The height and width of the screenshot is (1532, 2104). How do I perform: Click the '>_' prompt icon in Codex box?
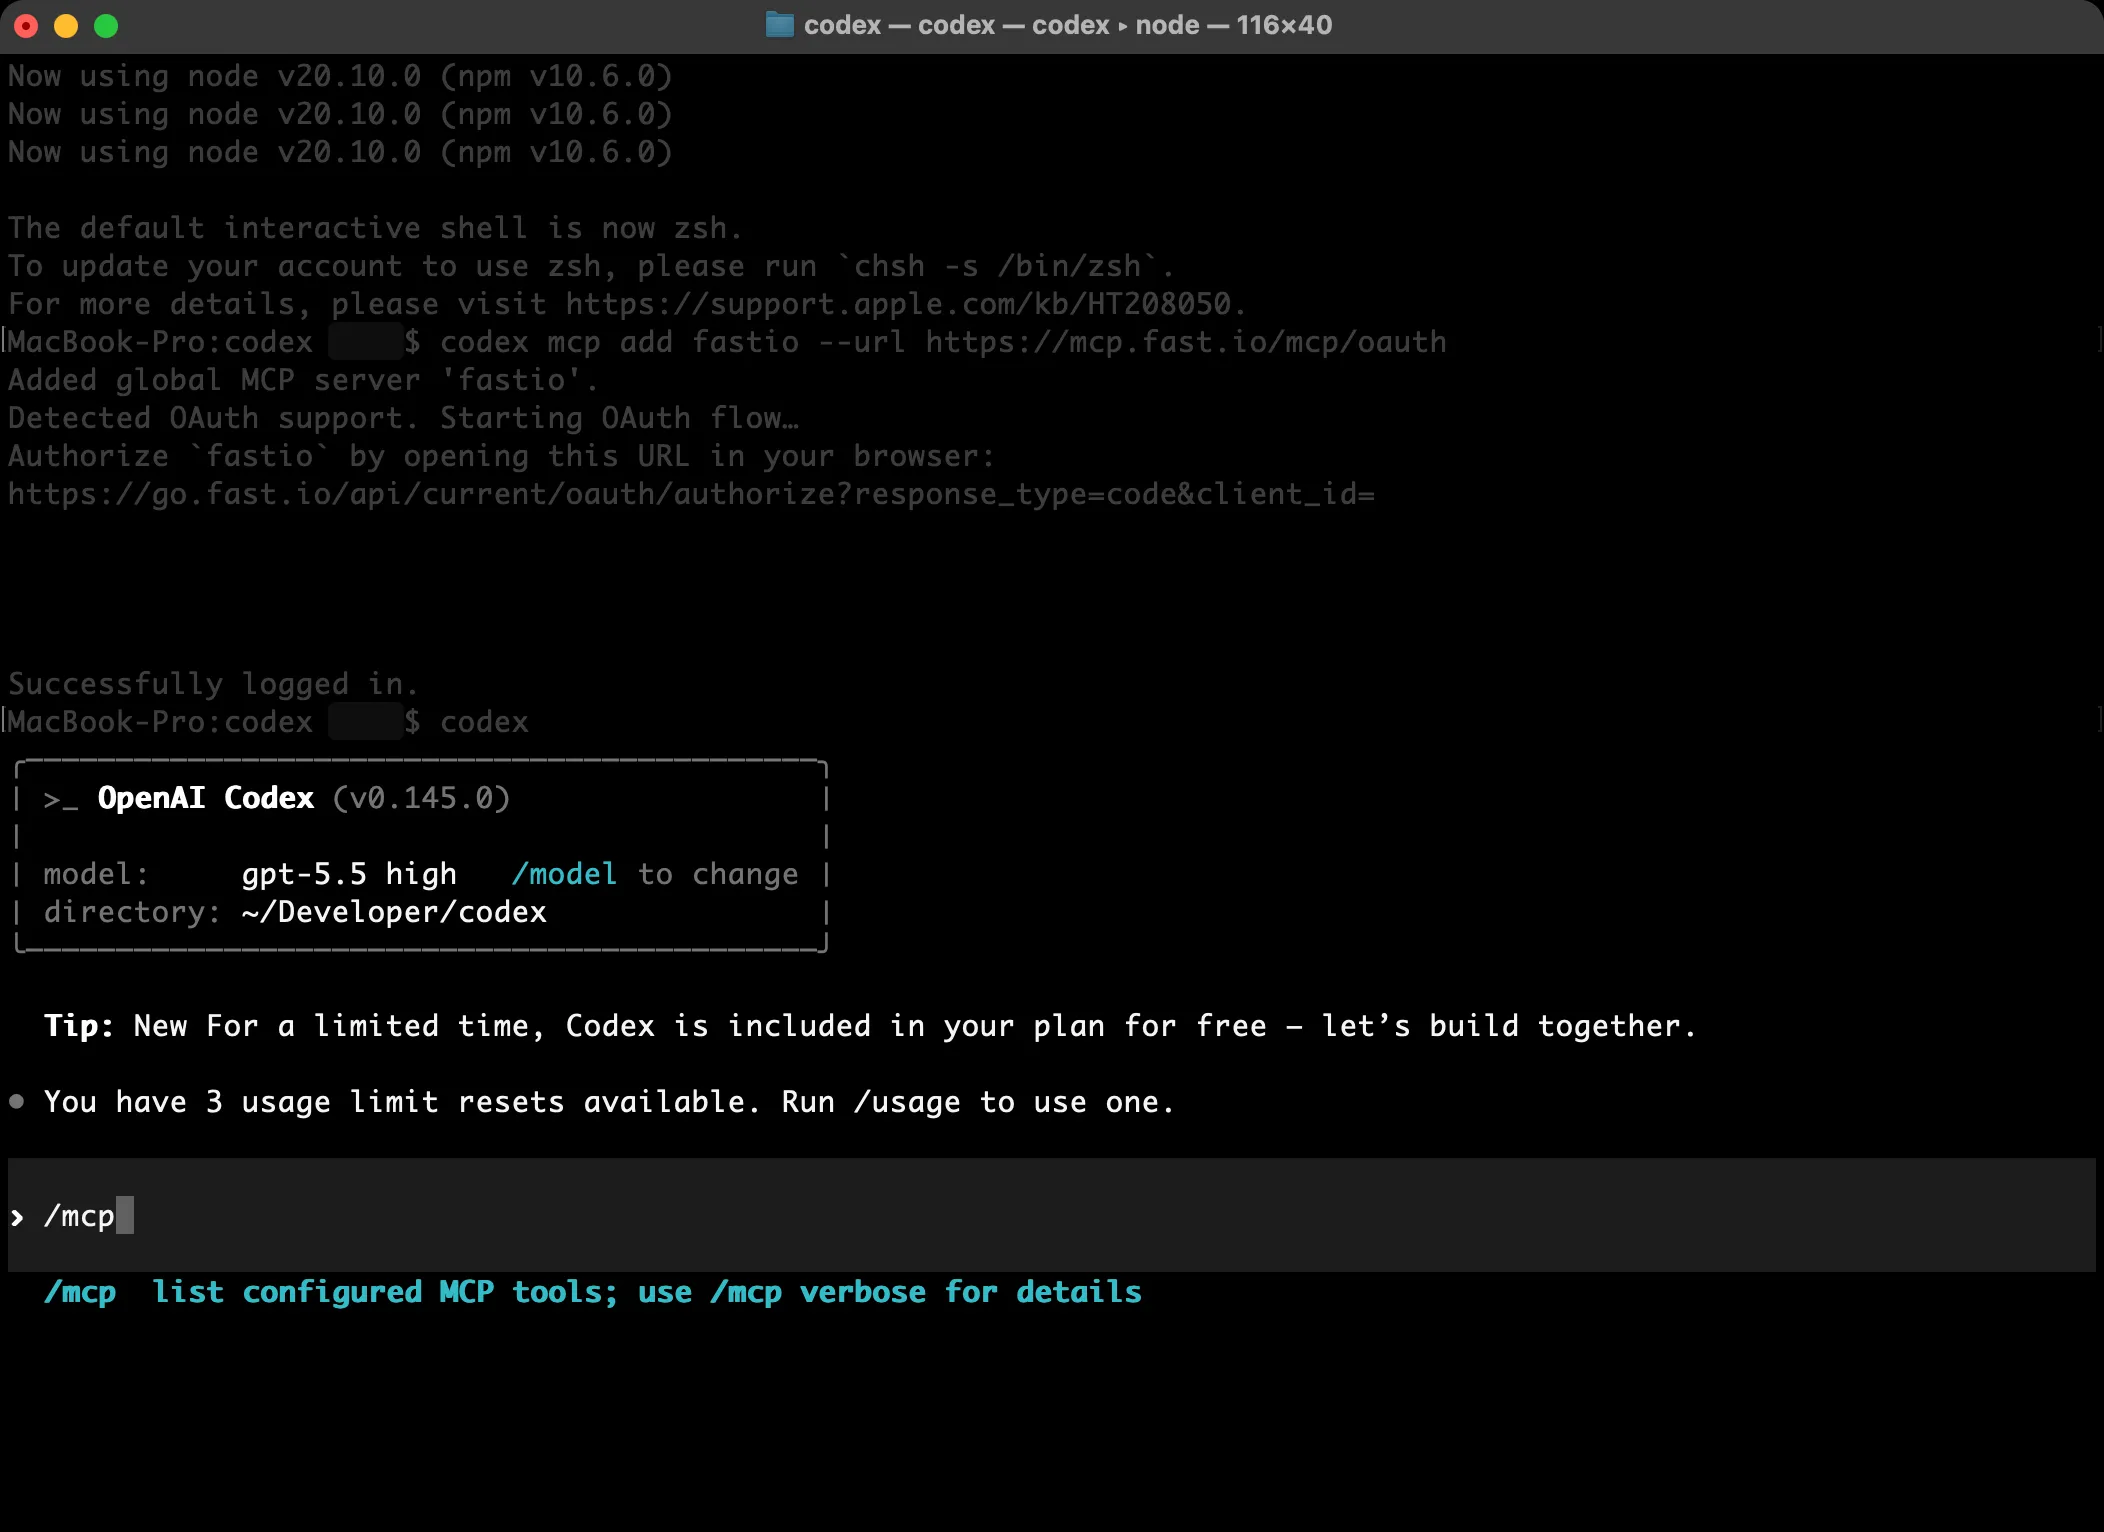(x=61, y=799)
